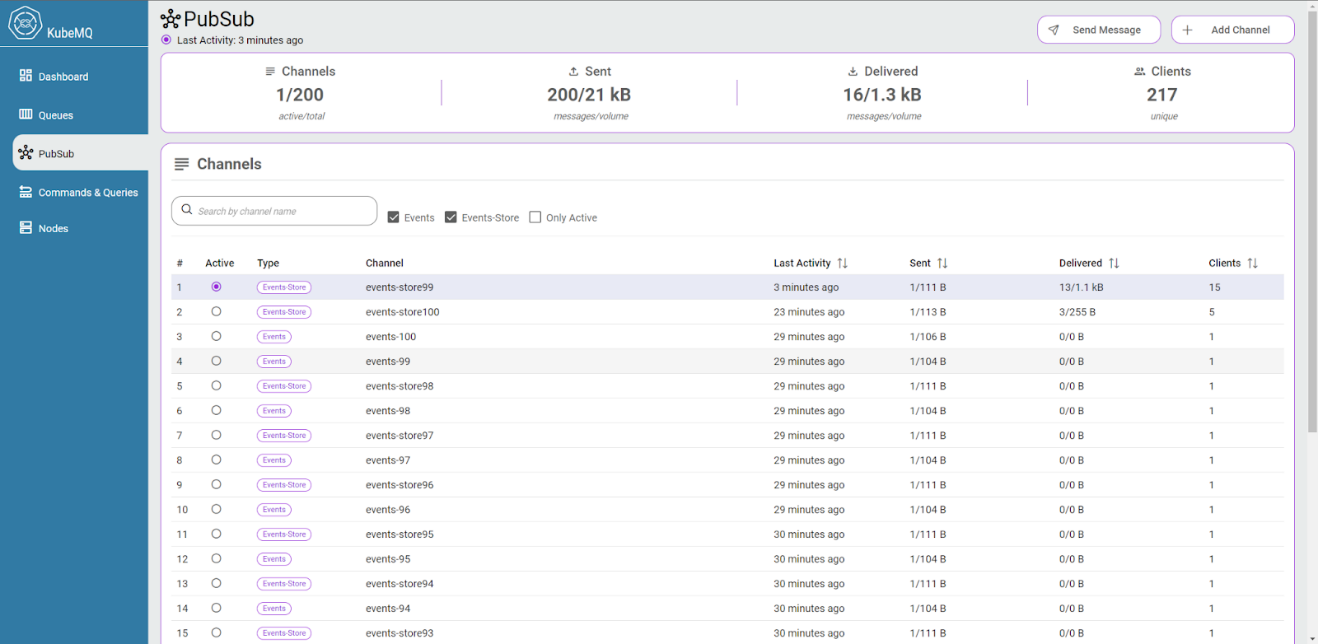Sort by Delivered arrows icon

click(x=1114, y=263)
